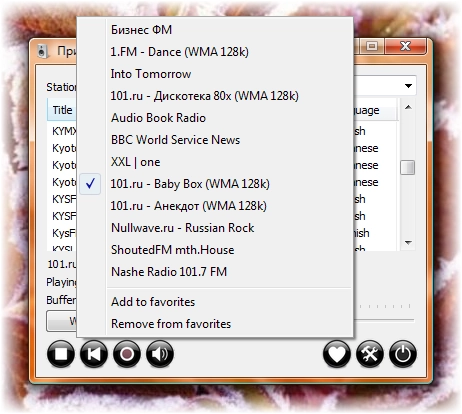The image size is (462, 414).
Task: Close the radio player window
Action: tap(405, 46)
